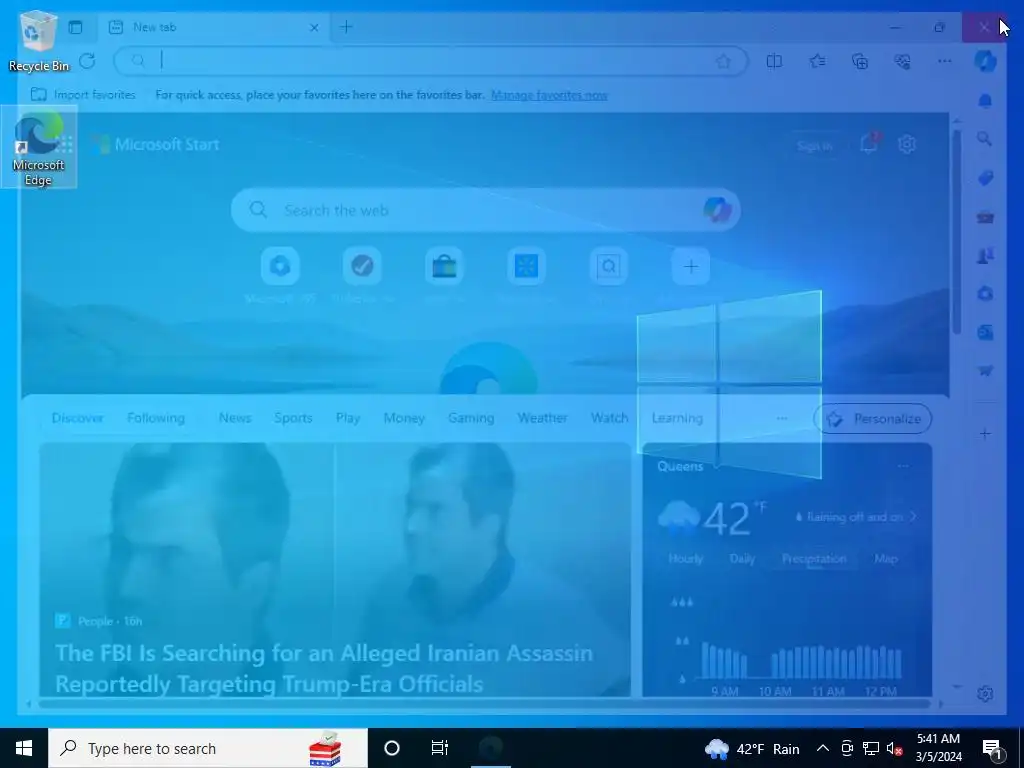Open the Manage favorites now link

[x=549, y=95]
